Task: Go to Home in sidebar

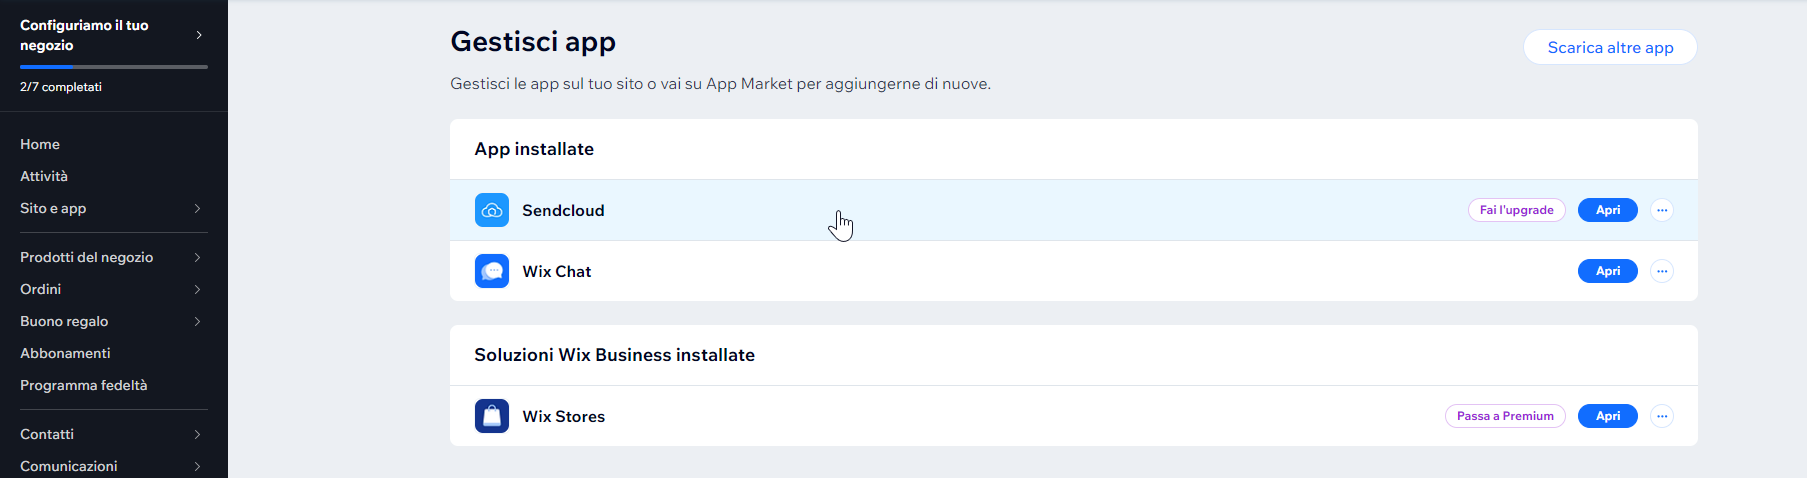Action: pyautogui.click(x=40, y=144)
